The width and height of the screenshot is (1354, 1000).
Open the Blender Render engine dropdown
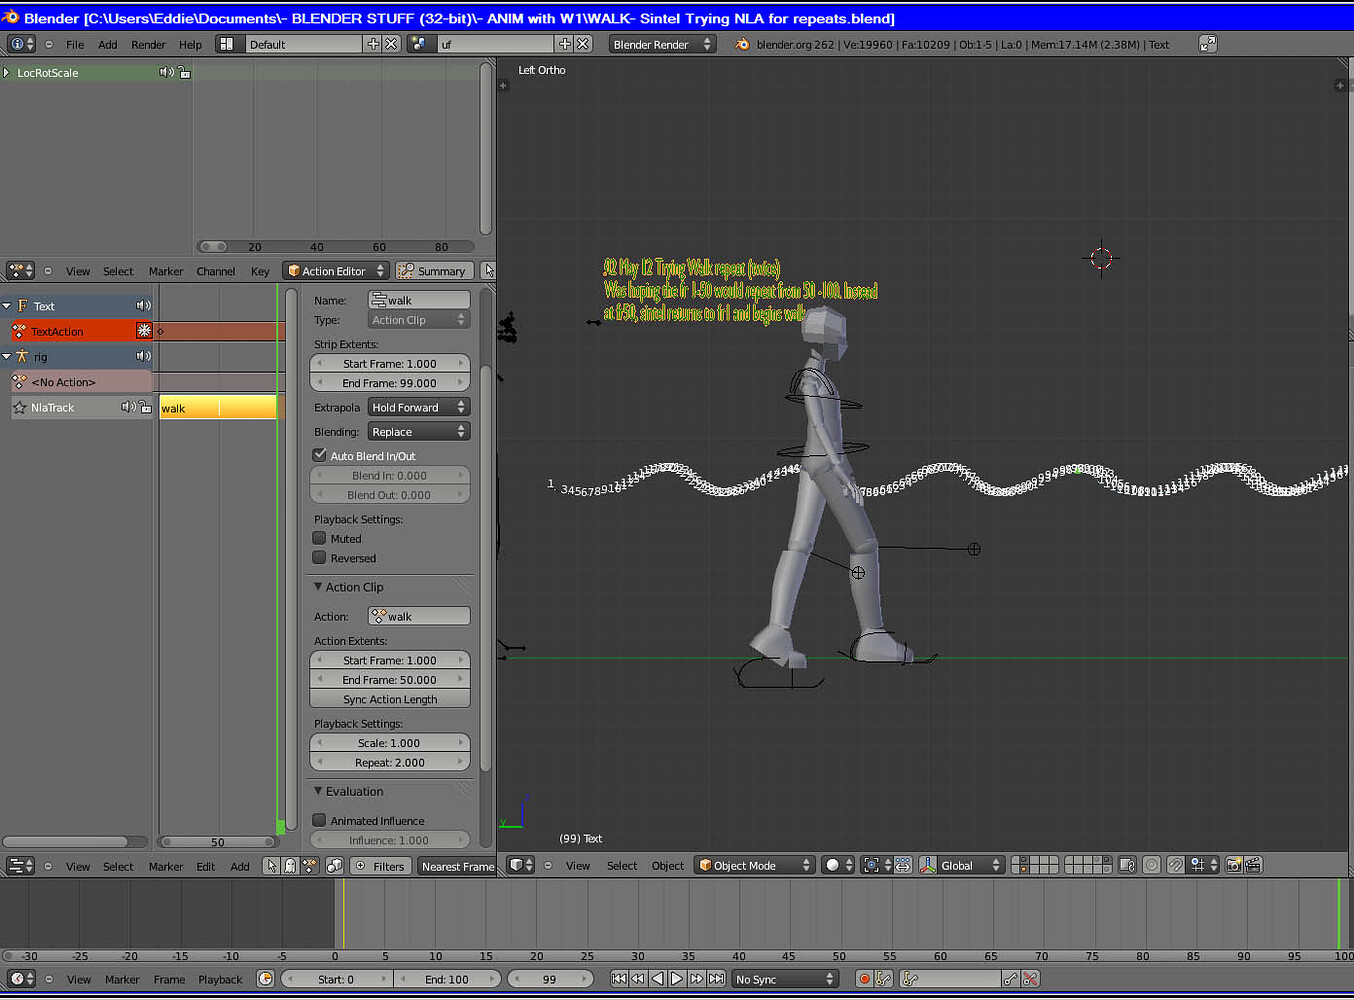click(662, 44)
